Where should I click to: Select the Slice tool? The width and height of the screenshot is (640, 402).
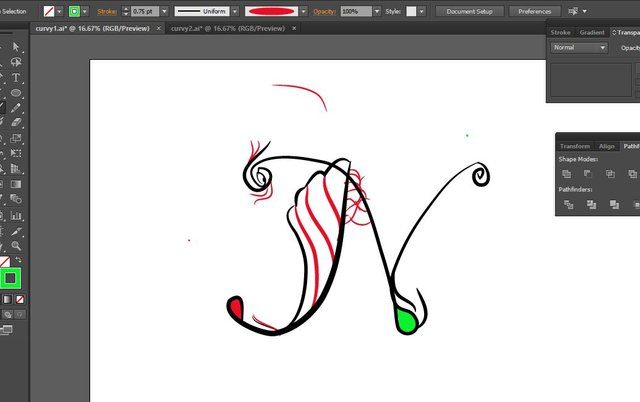point(16,231)
